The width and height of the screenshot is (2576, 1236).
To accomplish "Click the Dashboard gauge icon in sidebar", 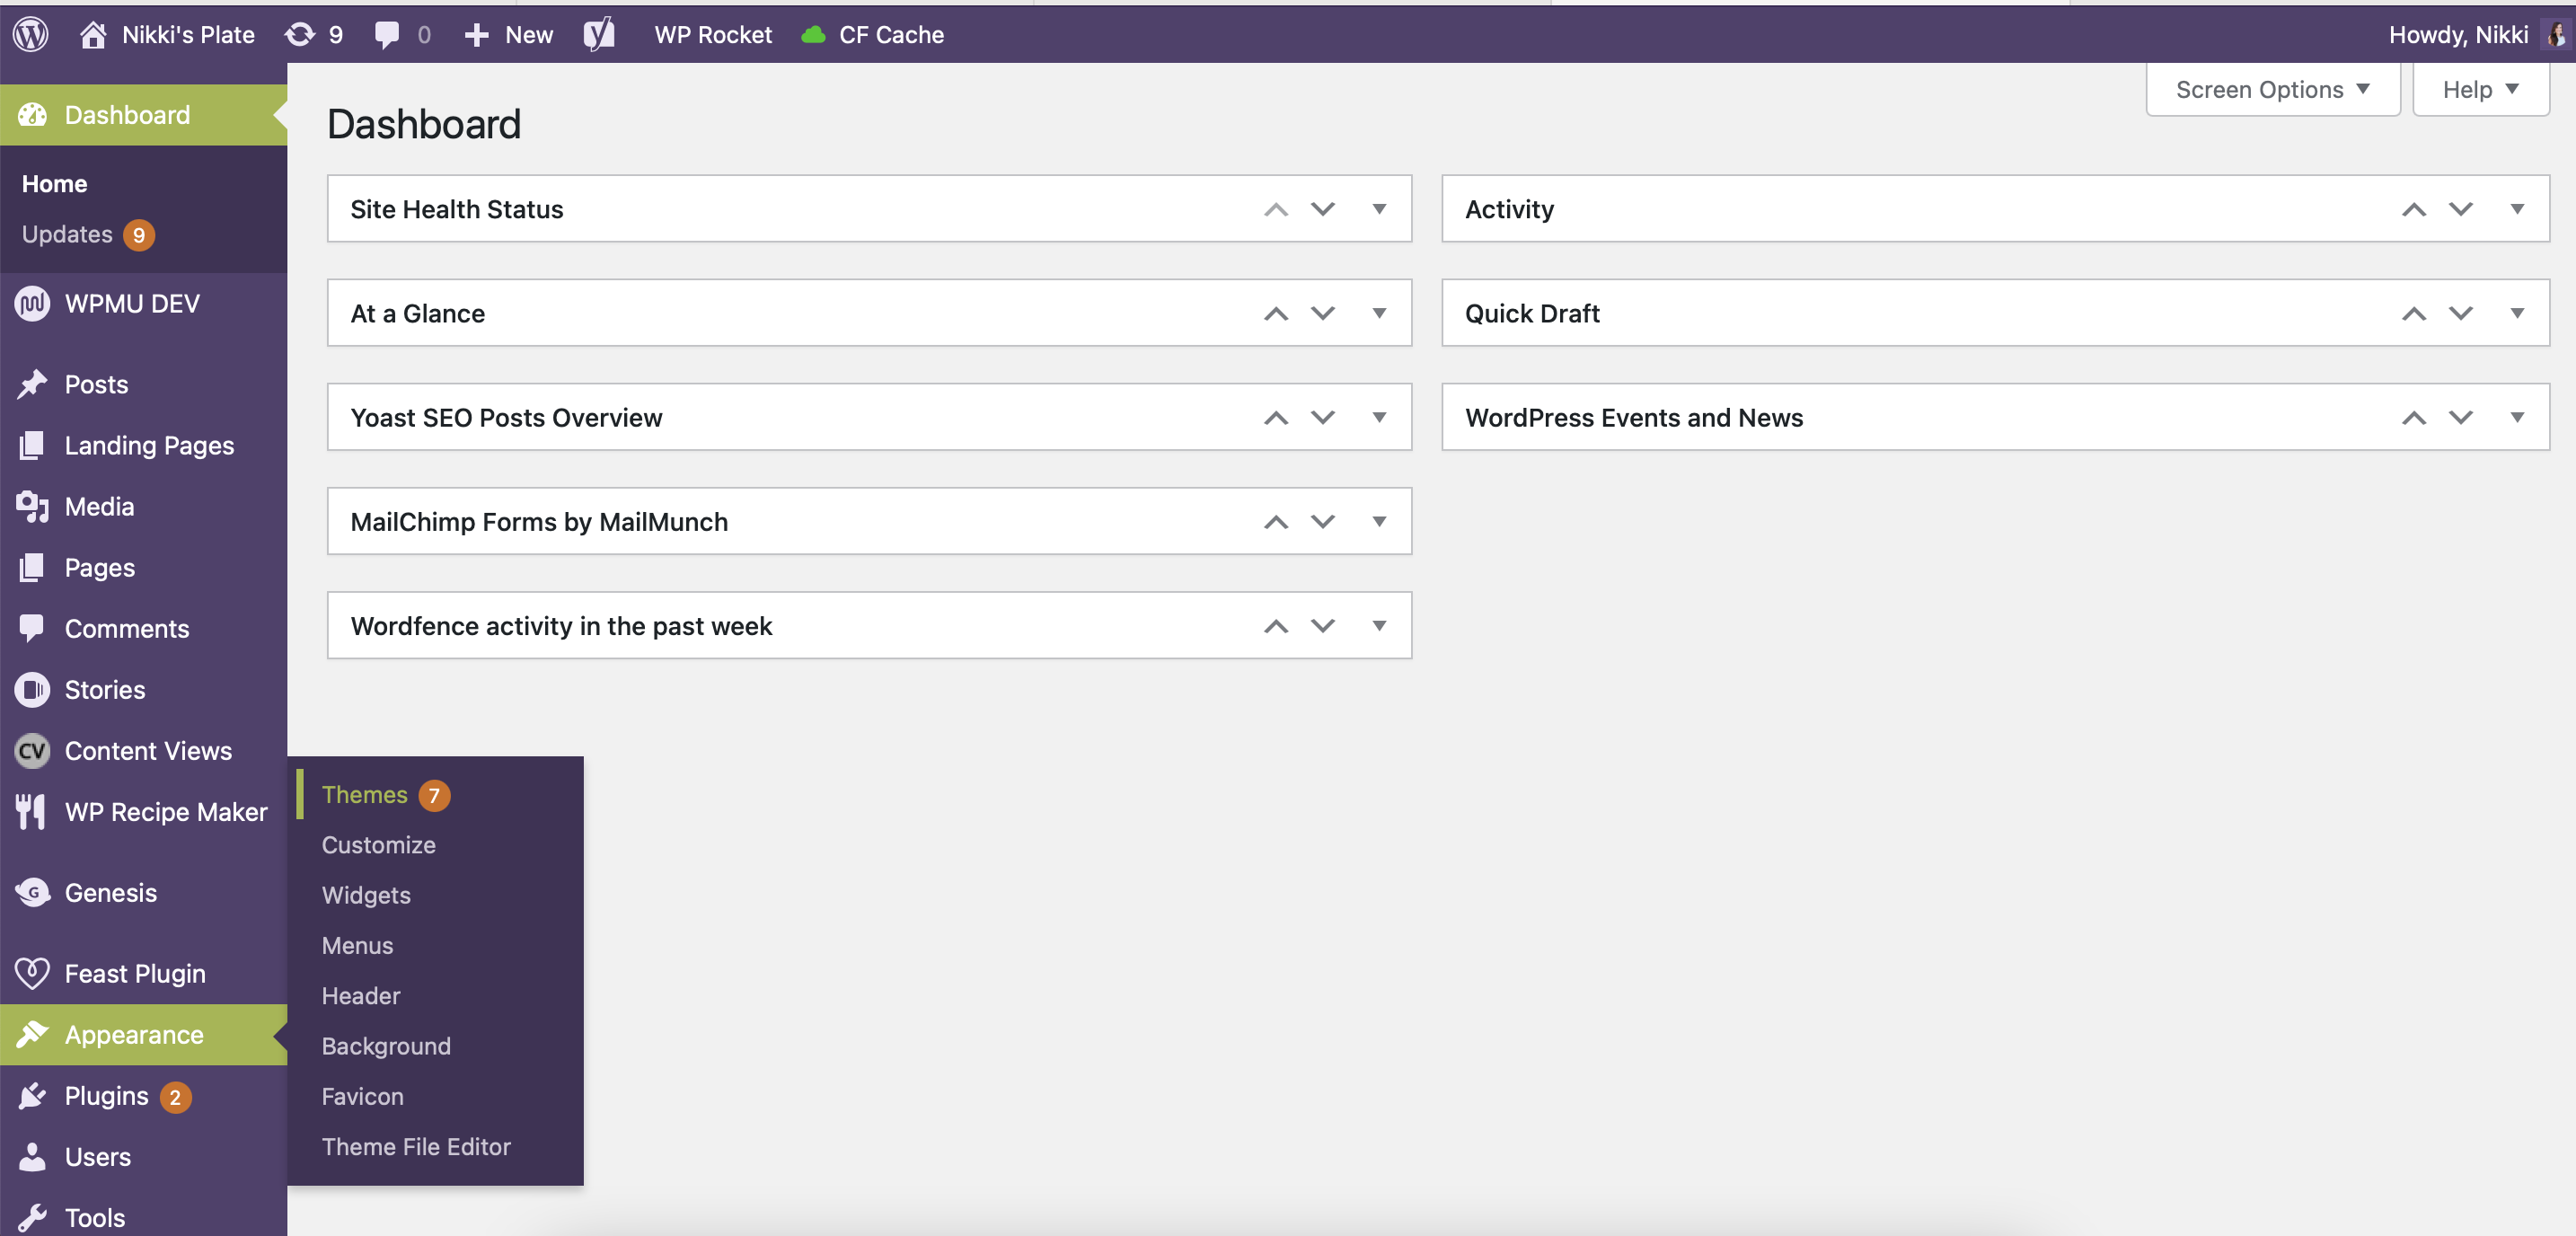I will pyautogui.click(x=33, y=115).
